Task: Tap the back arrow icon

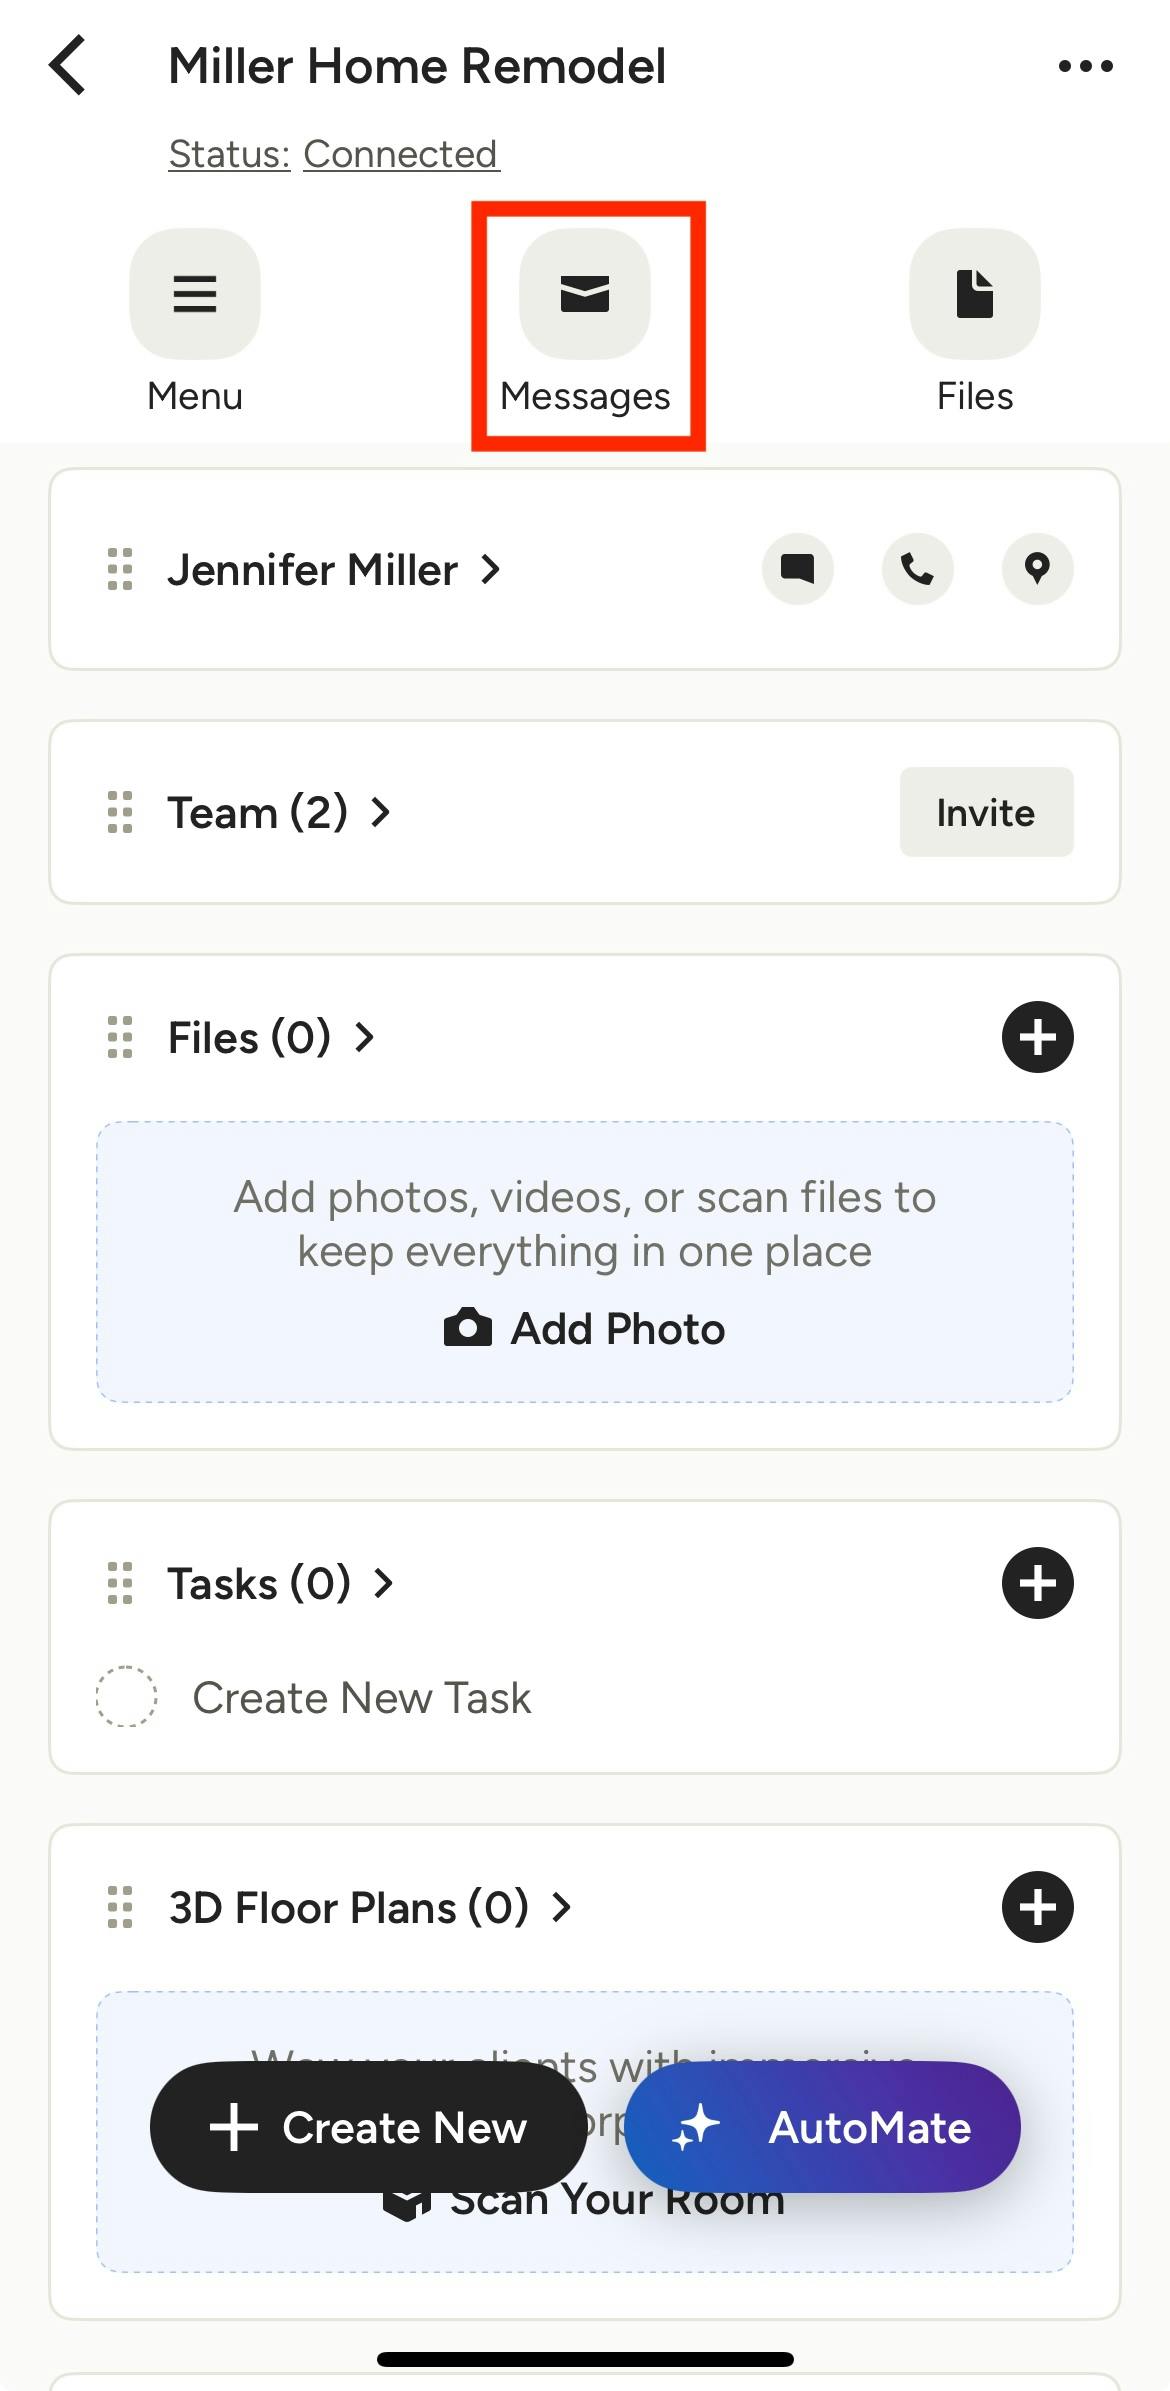Action: 68,66
